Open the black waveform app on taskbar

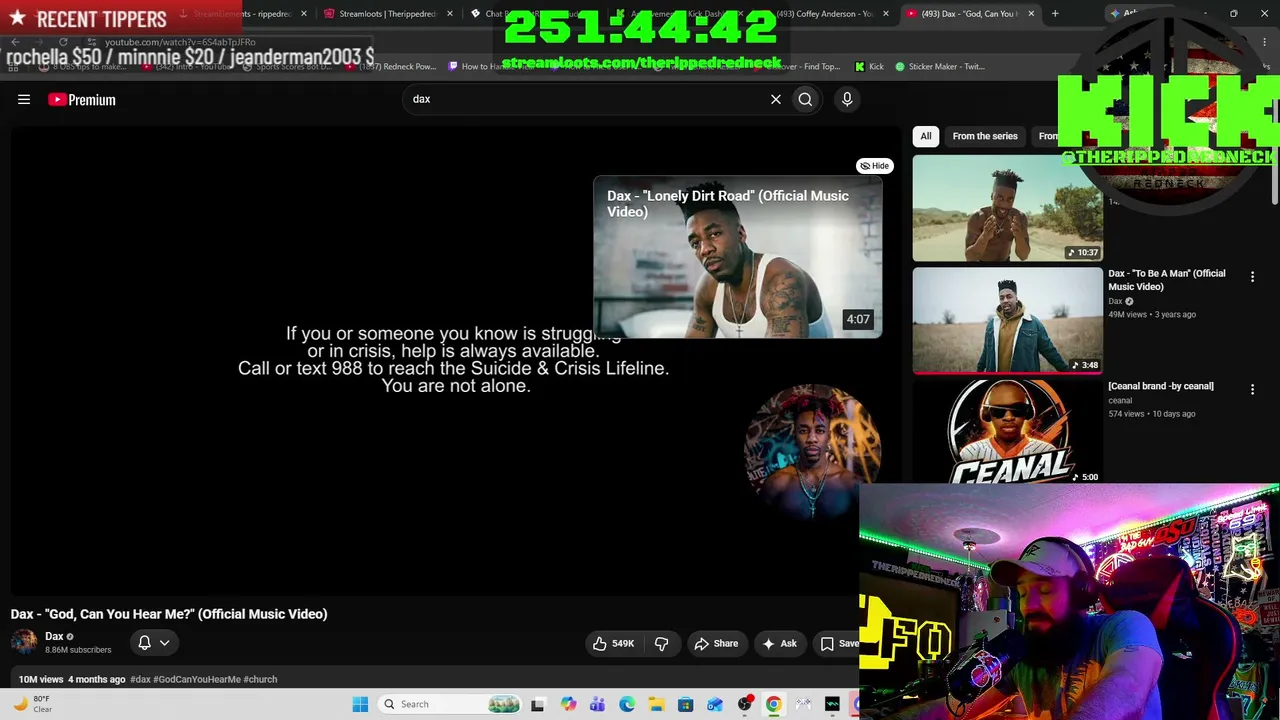pos(832,704)
